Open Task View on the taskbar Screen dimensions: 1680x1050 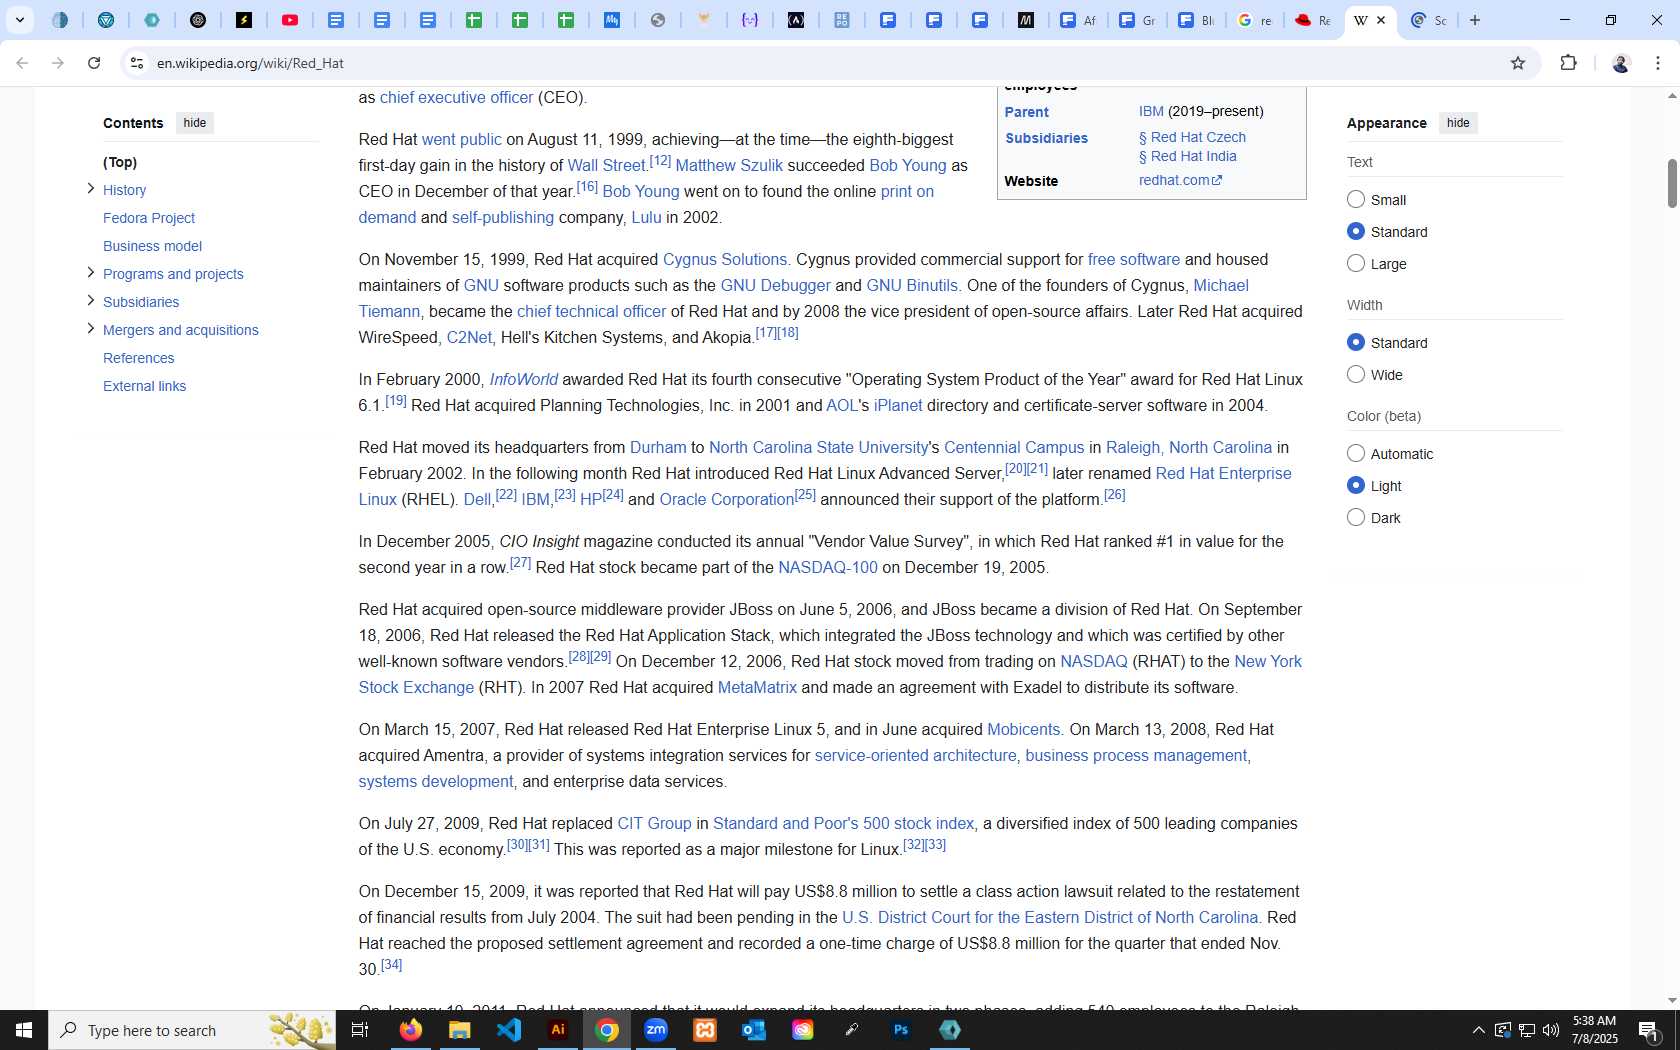360,1030
